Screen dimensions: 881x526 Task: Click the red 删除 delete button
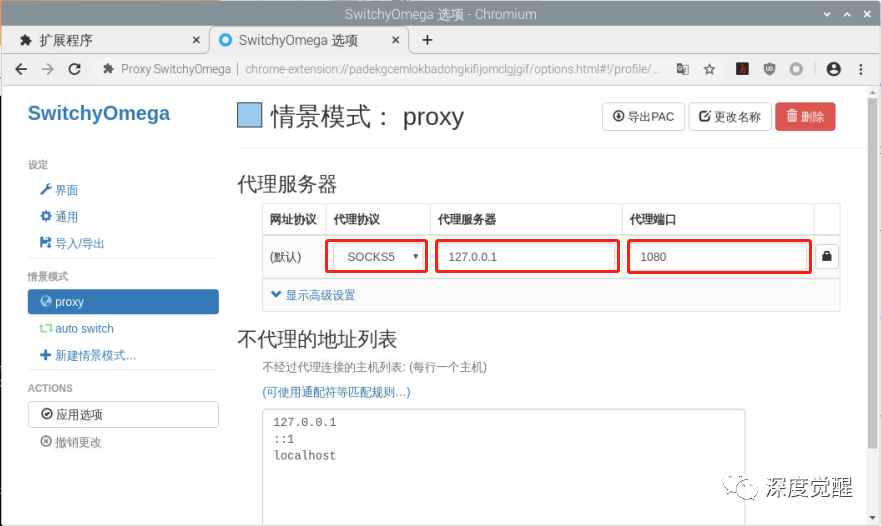[x=805, y=116]
